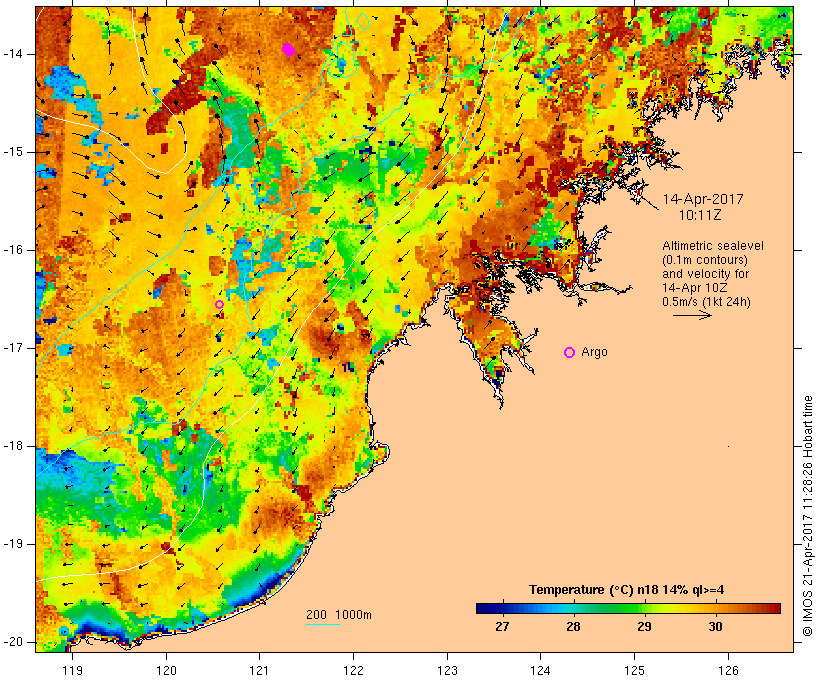This screenshot has height=680, width=820.
Task: Click the '(0.1m contours)' caption line
Action: (705, 260)
